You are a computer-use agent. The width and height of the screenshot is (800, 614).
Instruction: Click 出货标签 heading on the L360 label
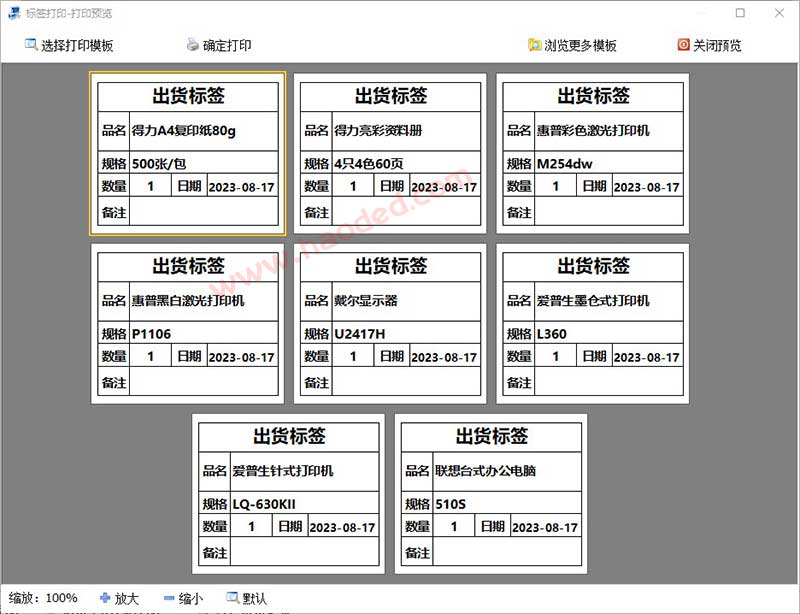pyautogui.click(x=593, y=265)
